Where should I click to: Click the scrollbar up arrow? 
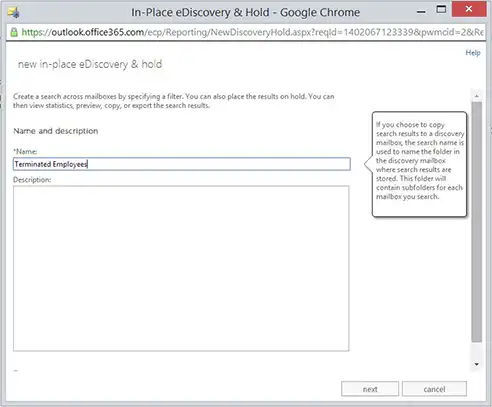click(477, 96)
